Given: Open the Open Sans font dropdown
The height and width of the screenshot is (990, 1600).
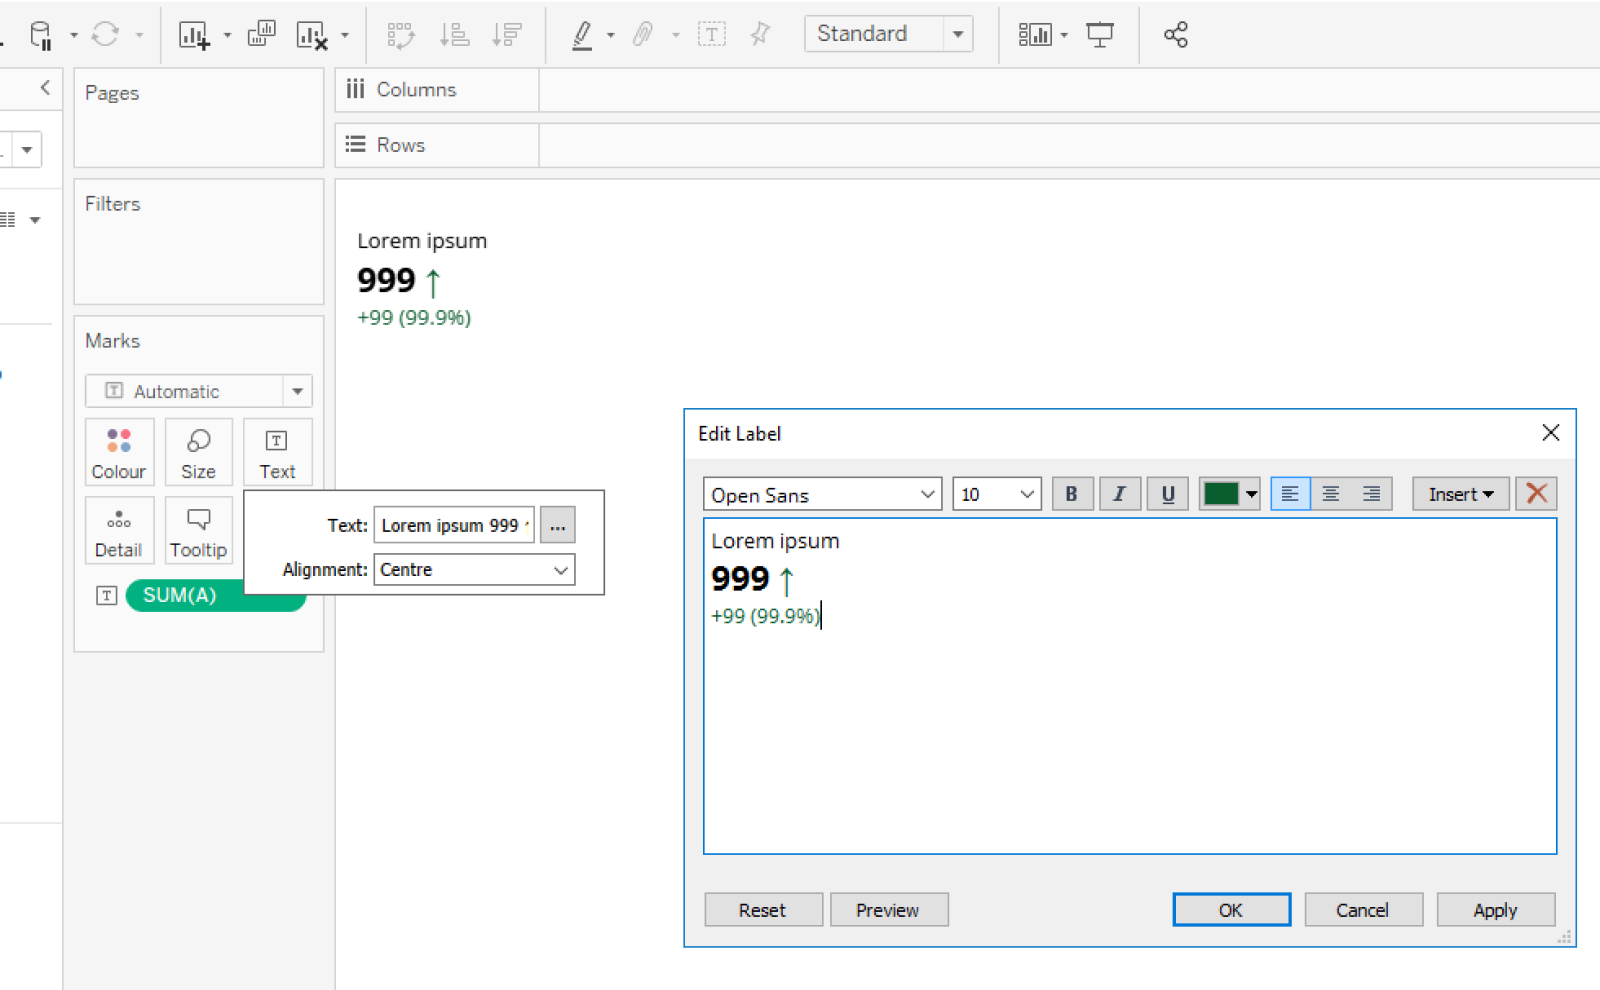Looking at the screenshot, I should coord(822,494).
